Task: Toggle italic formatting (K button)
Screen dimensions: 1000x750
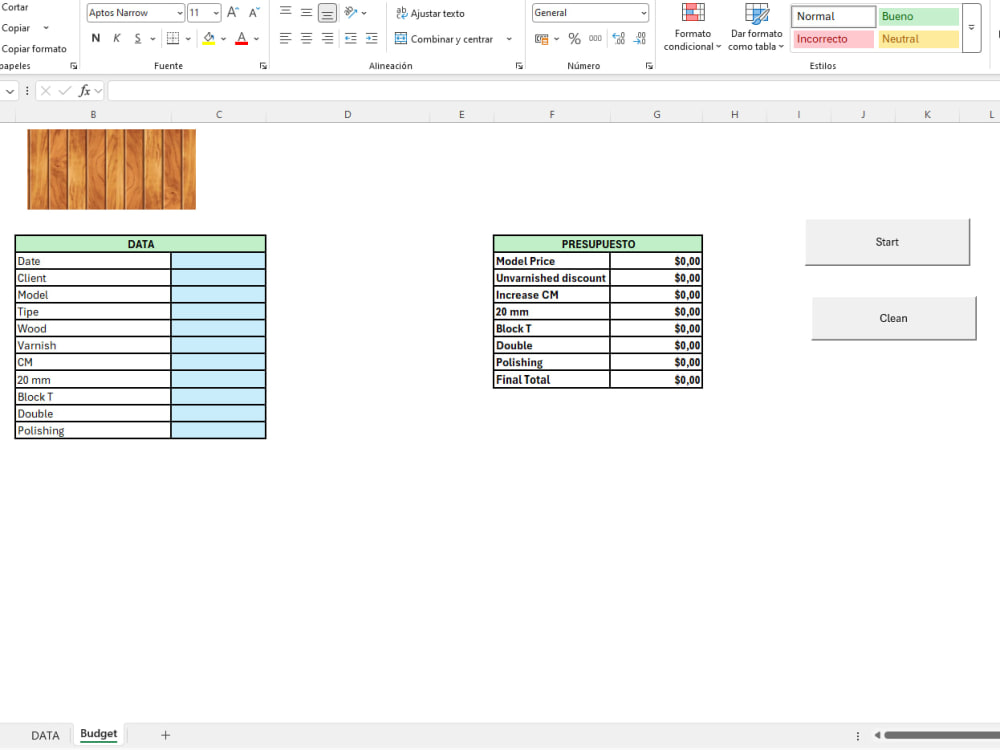Action: (117, 38)
